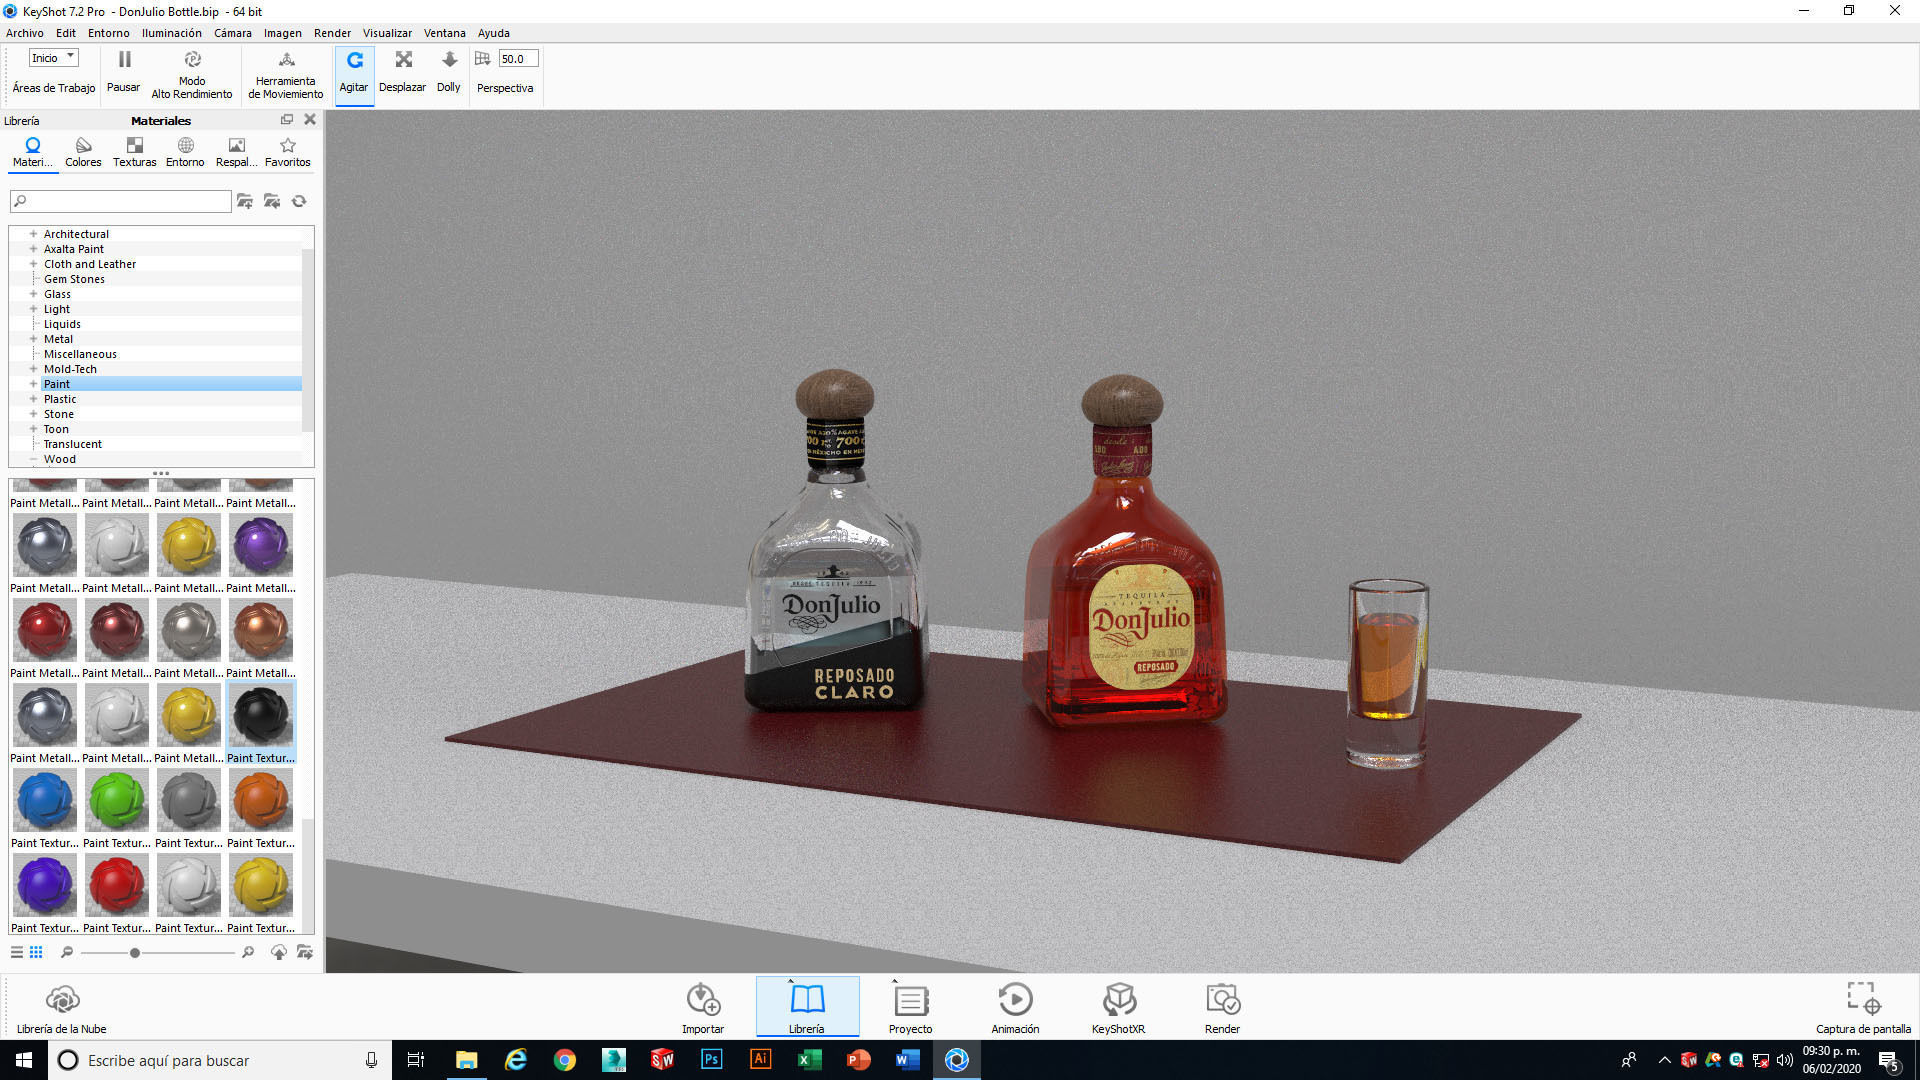Image resolution: width=1920 pixels, height=1080 pixels.
Task: Select the Gem Stones category
Action: [74, 279]
